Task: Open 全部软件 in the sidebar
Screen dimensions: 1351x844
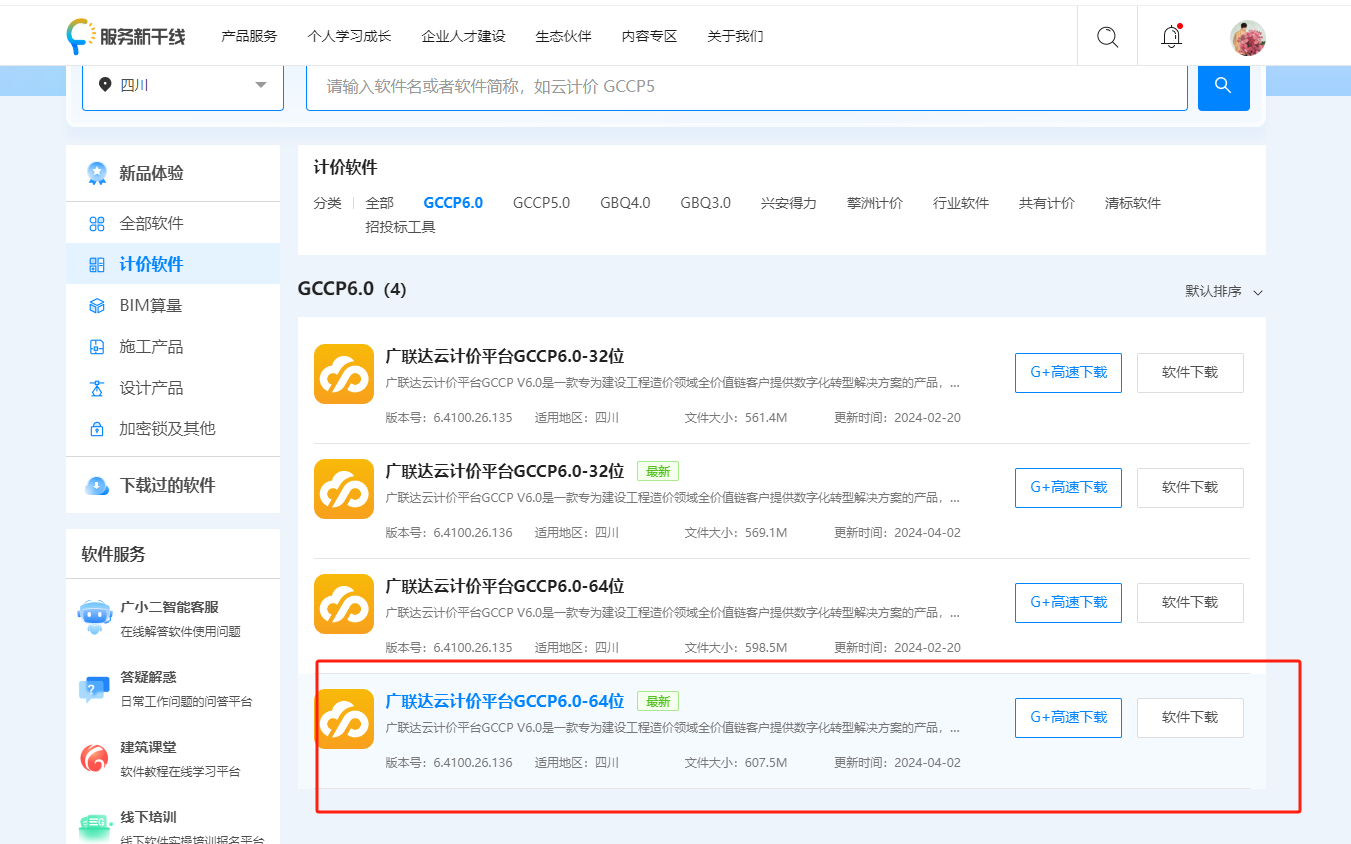Action: click(173, 224)
